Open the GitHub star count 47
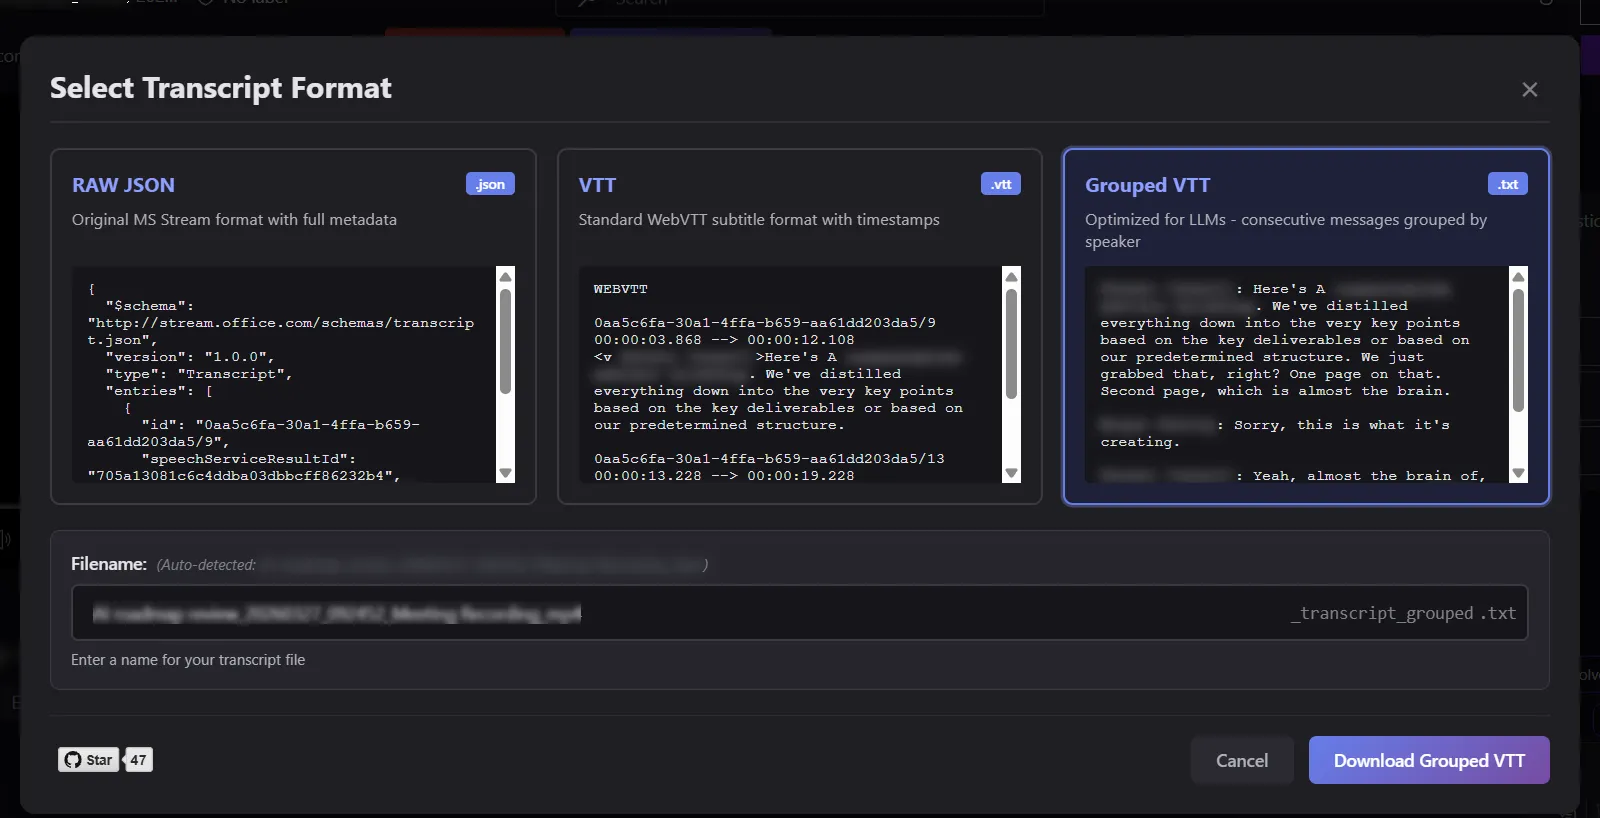 tap(138, 760)
